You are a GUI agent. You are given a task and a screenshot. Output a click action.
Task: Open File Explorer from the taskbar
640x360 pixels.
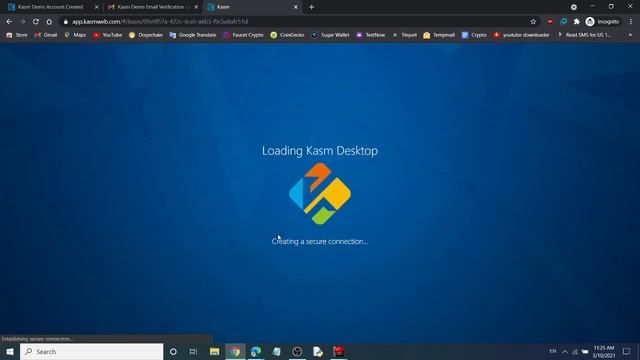click(x=214, y=351)
